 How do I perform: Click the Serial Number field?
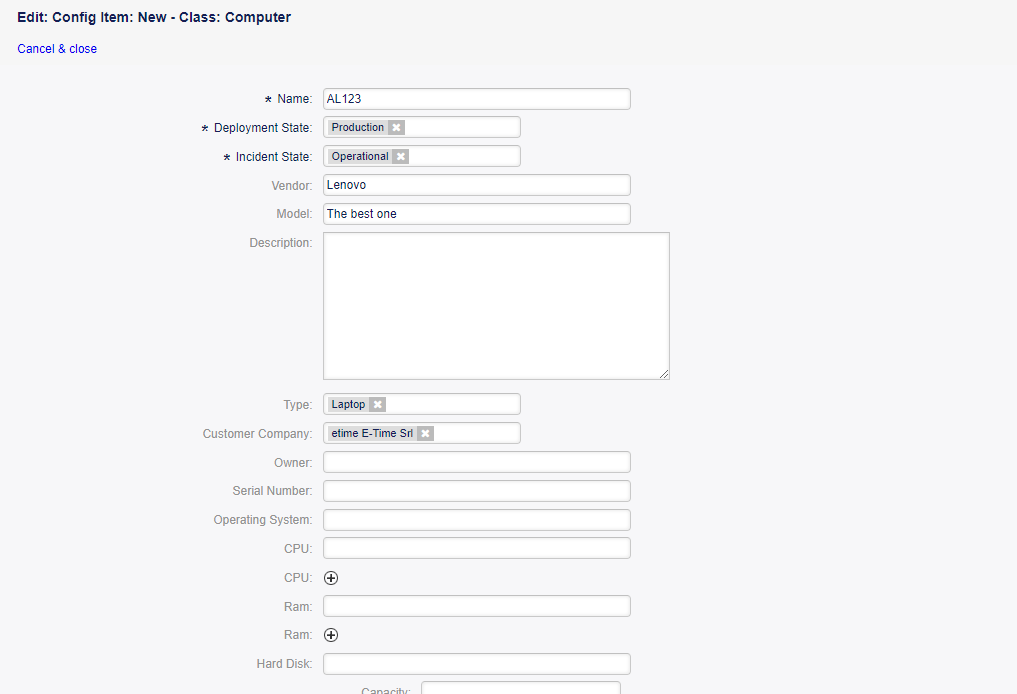pyautogui.click(x=476, y=491)
